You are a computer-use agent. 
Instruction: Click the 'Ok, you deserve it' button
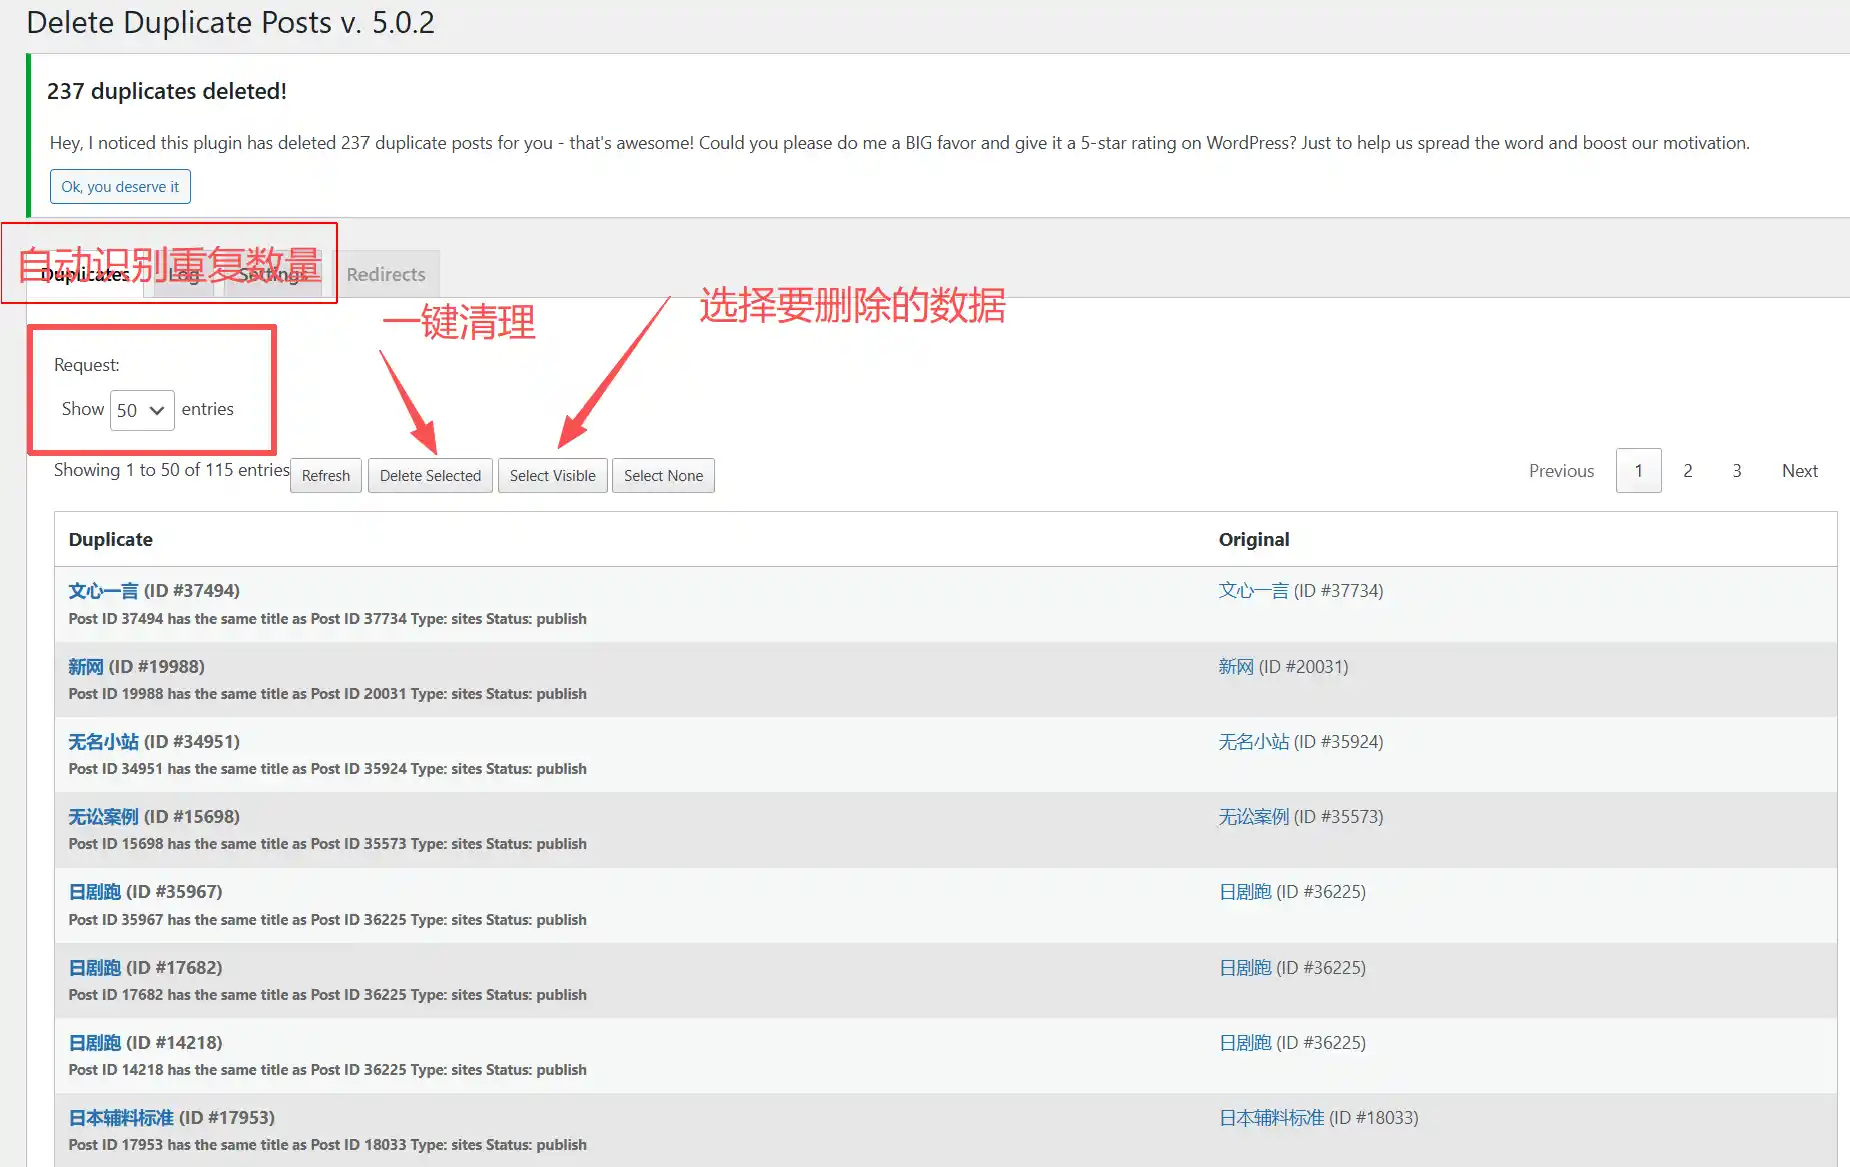click(120, 187)
